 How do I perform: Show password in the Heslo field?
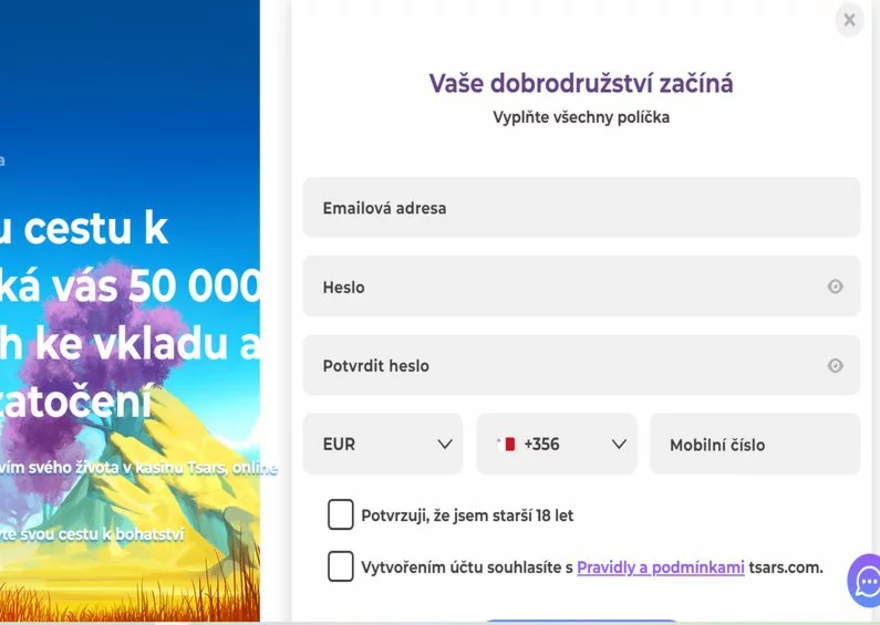(x=835, y=287)
